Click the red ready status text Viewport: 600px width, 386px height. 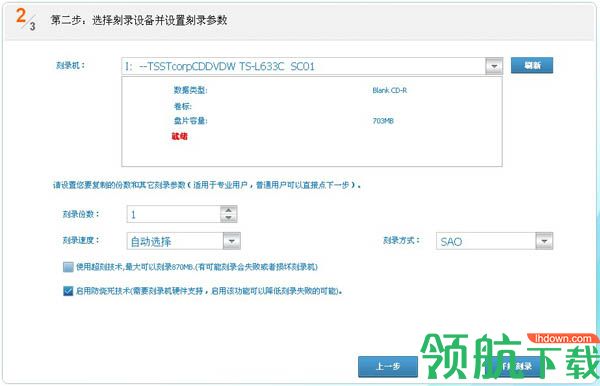tap(179, 136)
